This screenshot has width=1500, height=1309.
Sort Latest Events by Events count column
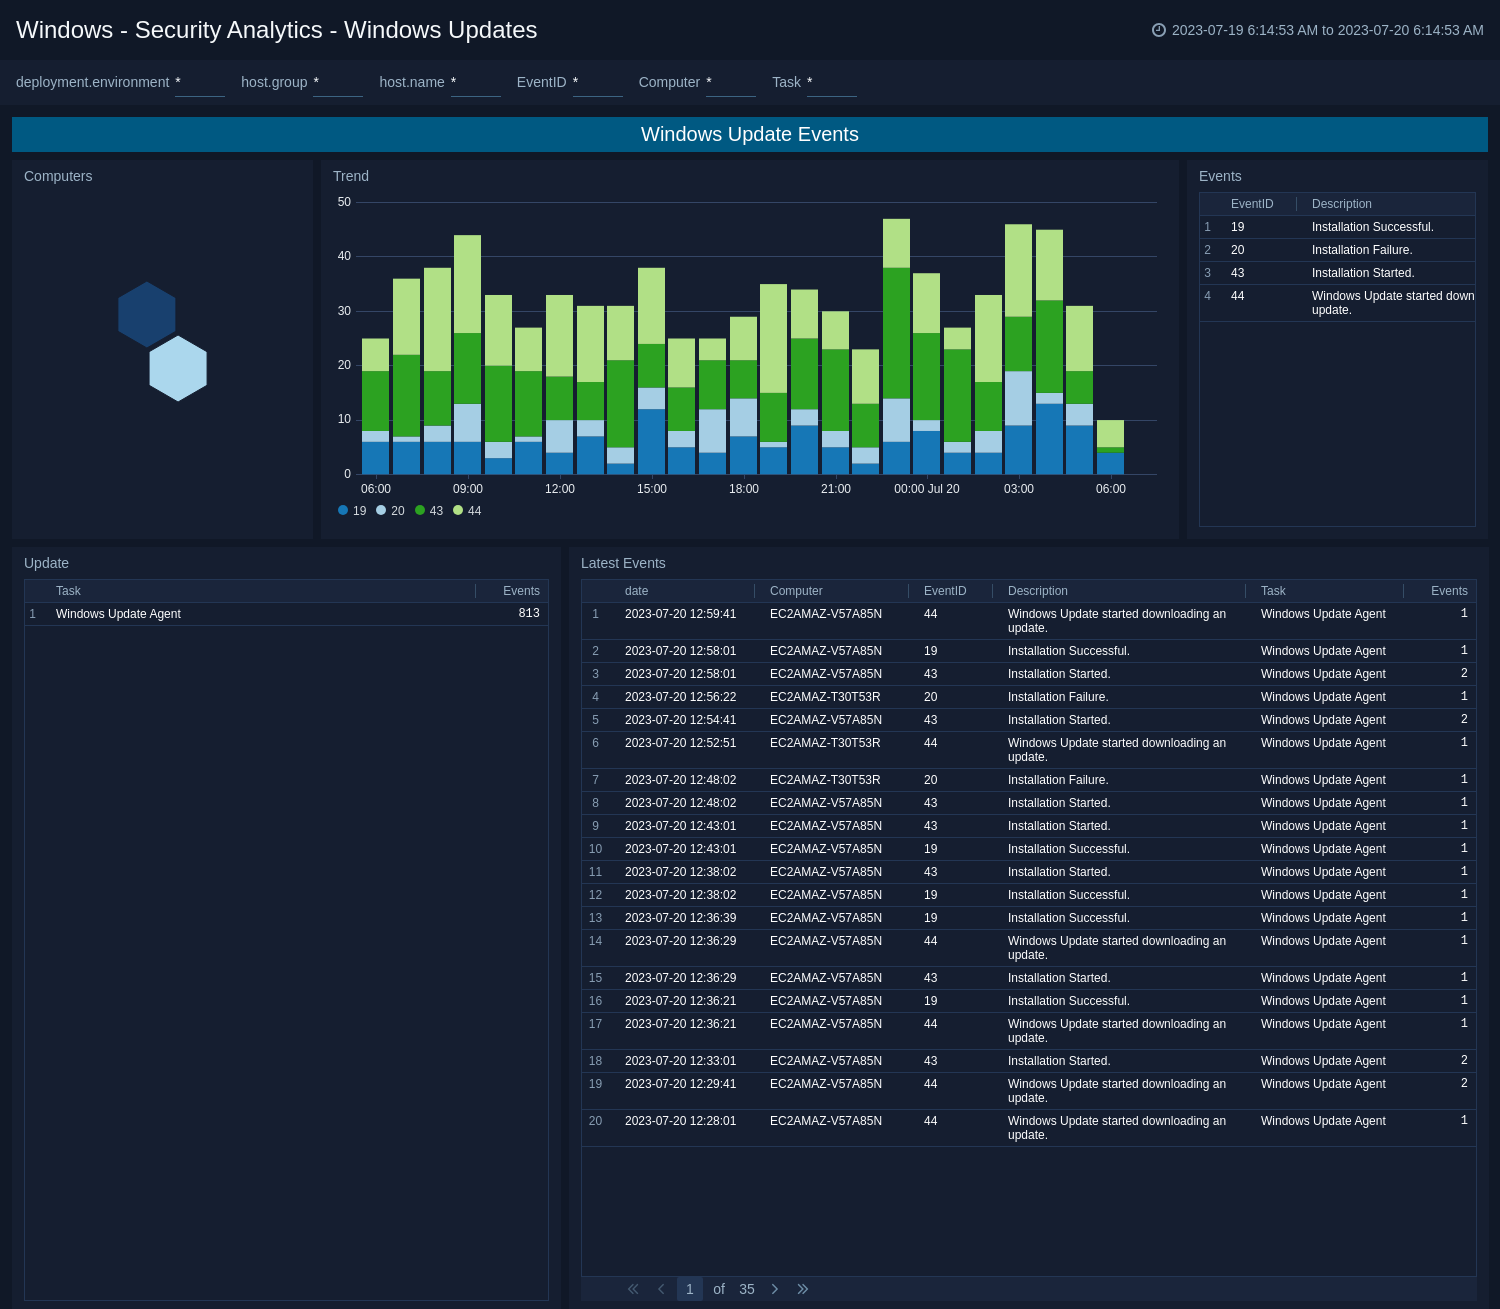pos(1449,591)
